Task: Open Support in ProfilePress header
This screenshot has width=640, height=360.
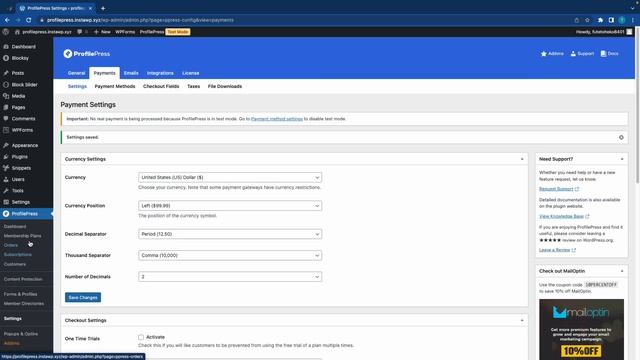Action: pyautogui.click(x=582, y=53)
